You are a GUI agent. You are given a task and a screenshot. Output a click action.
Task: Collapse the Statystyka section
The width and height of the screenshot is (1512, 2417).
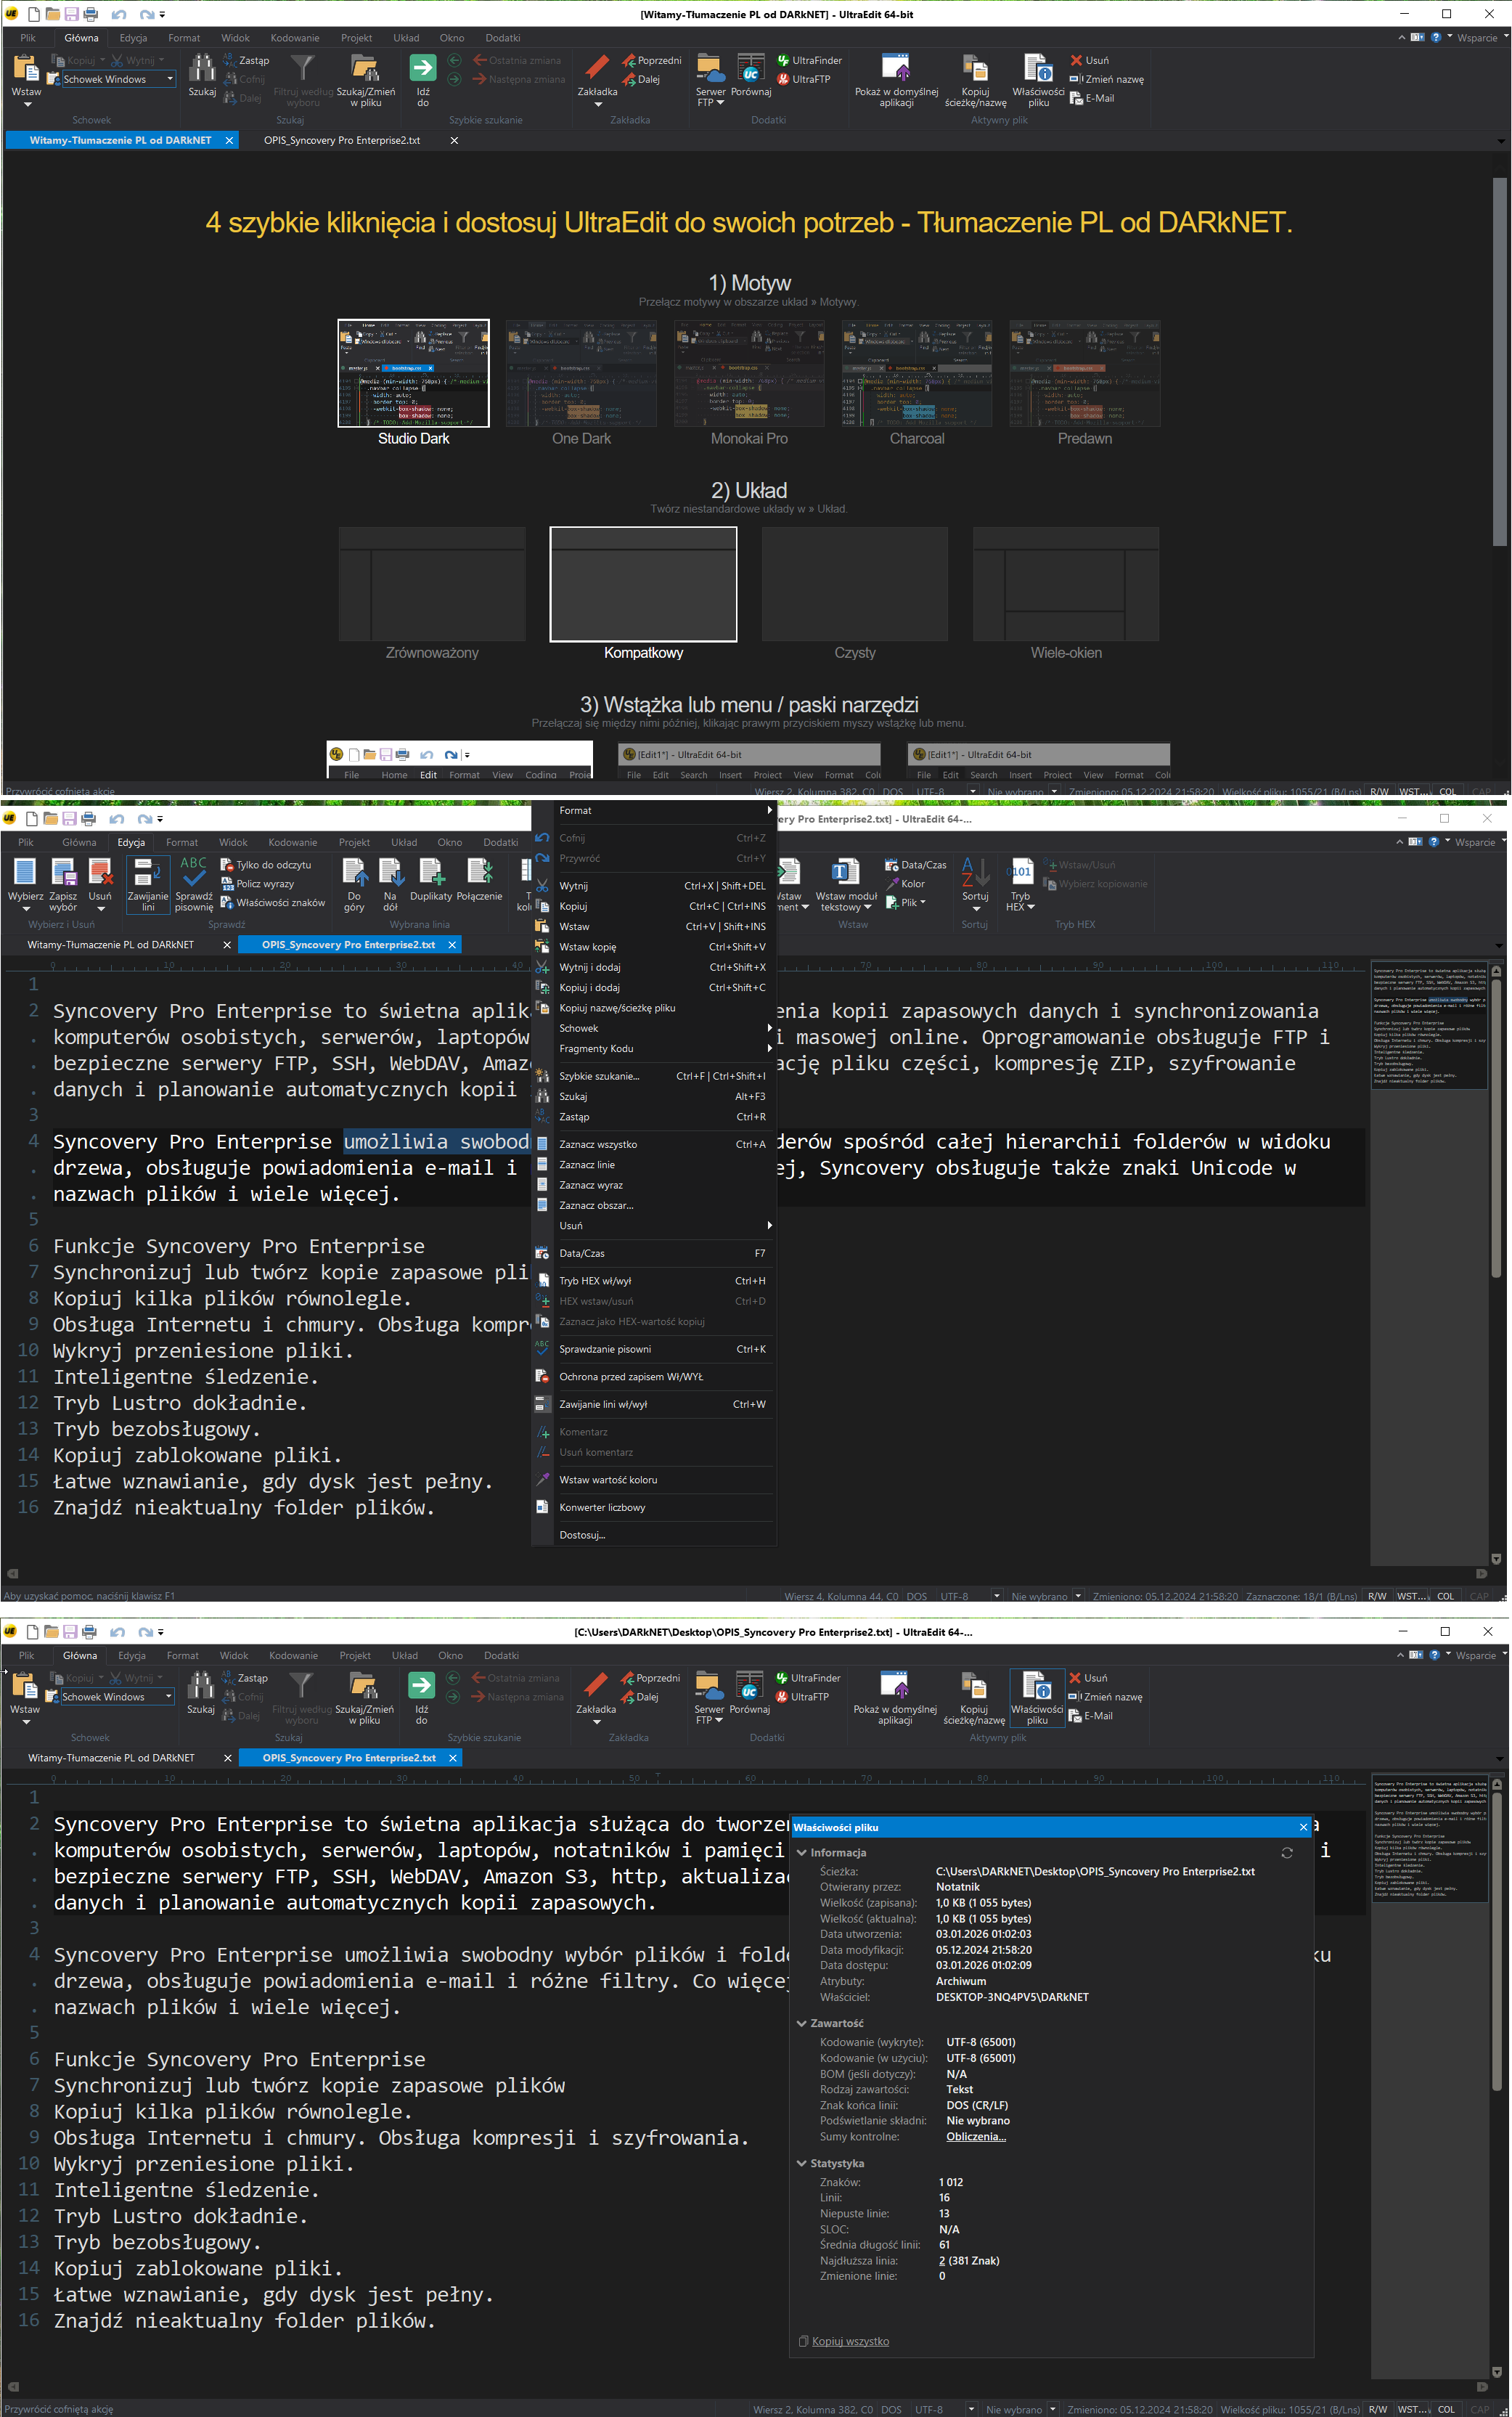click(x=802, y=2163)
